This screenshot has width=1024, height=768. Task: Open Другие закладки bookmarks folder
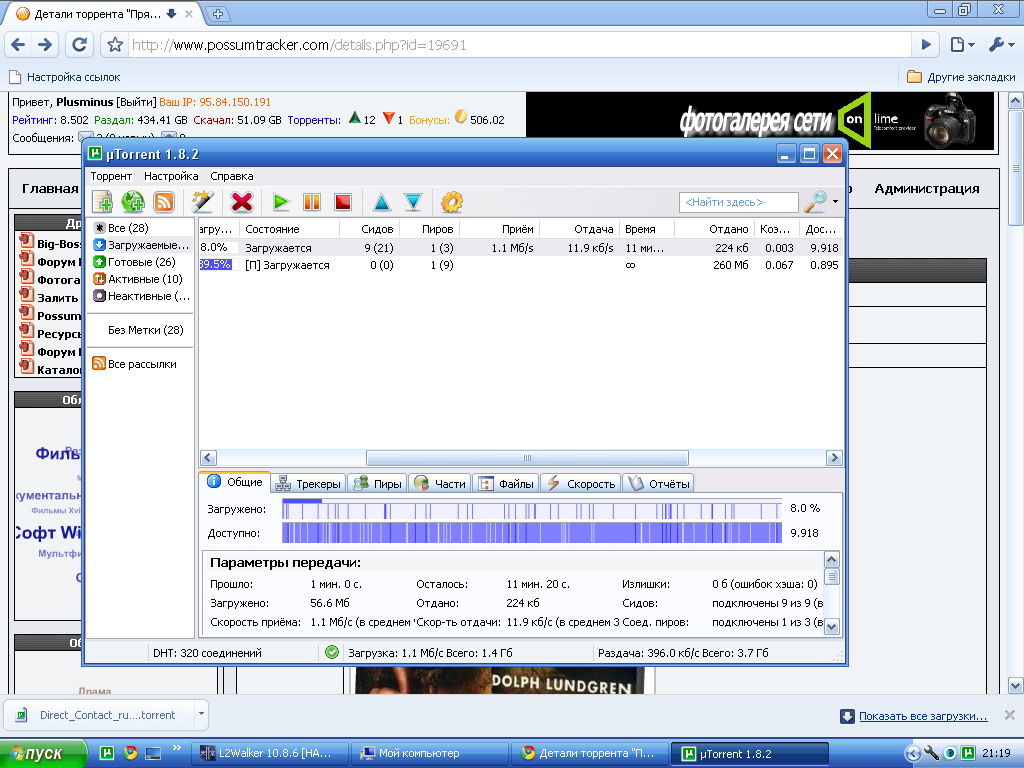click(961, 77)
